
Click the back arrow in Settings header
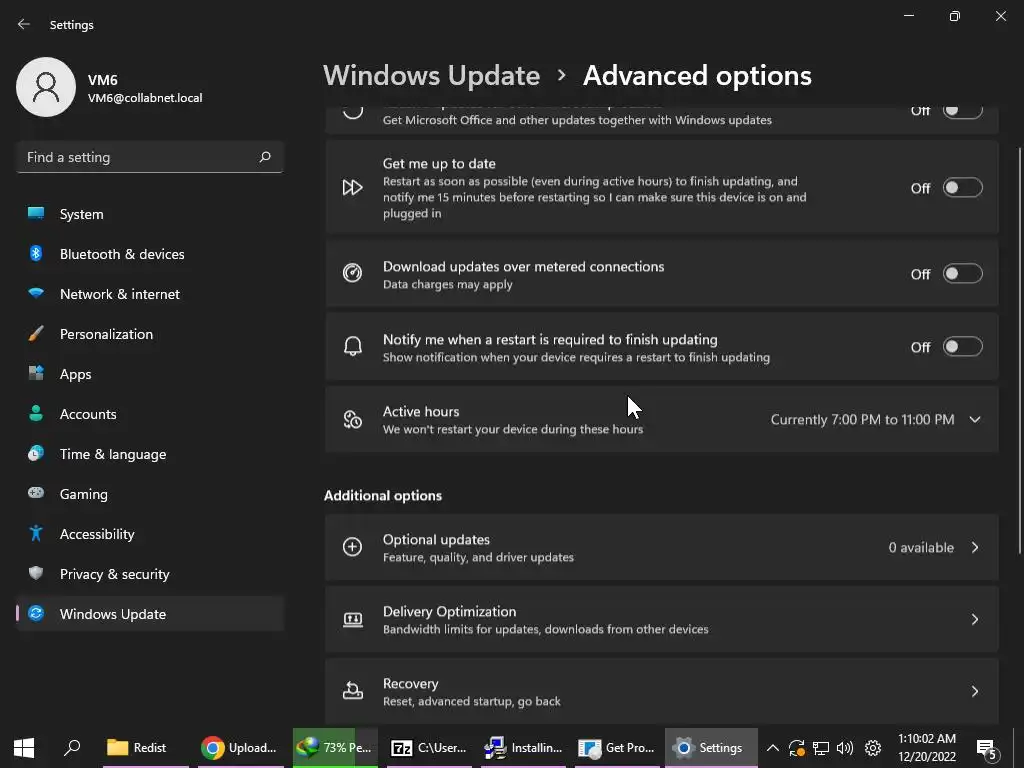click(x=24, y=24)
